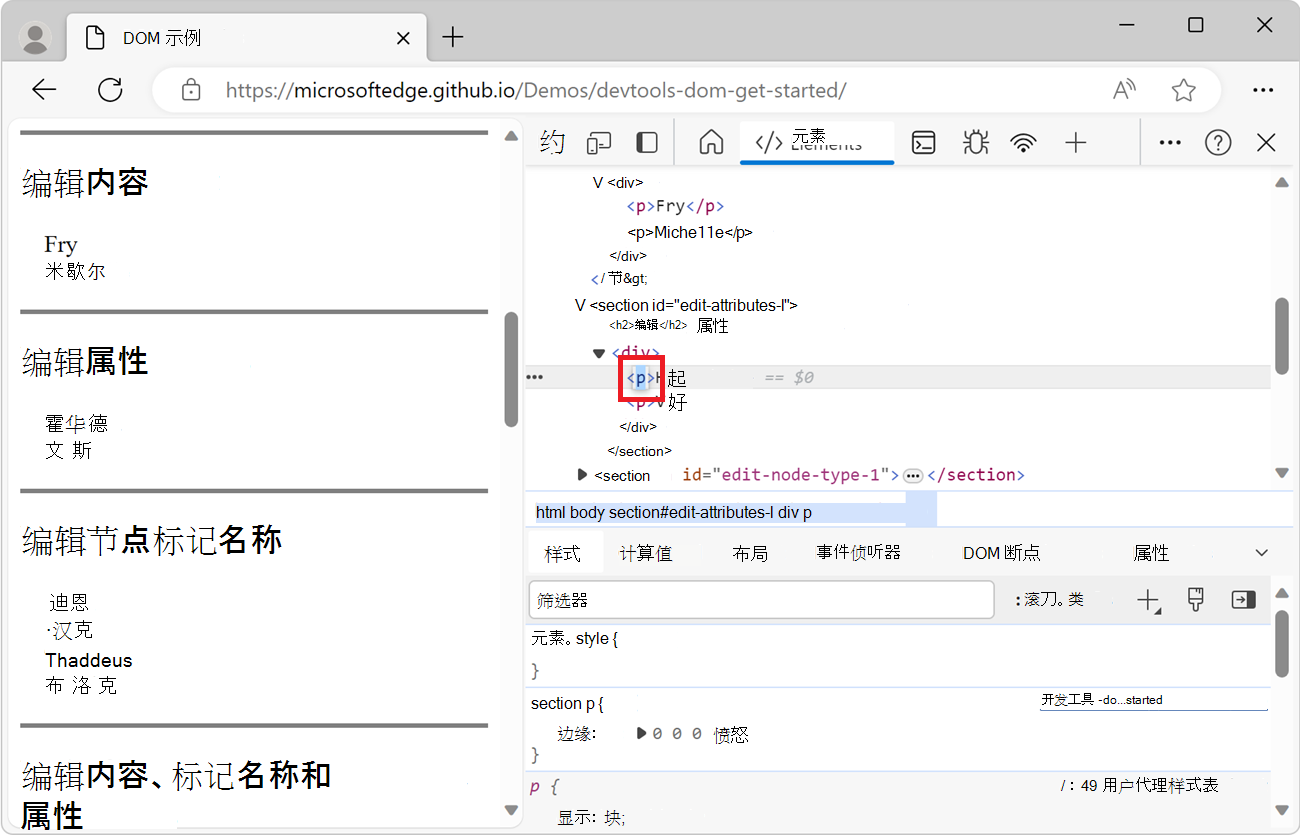The height and width of the screenshot is (835, 1300).
Task: Expand the section edit-node-type-1 node
Action: 583,475
